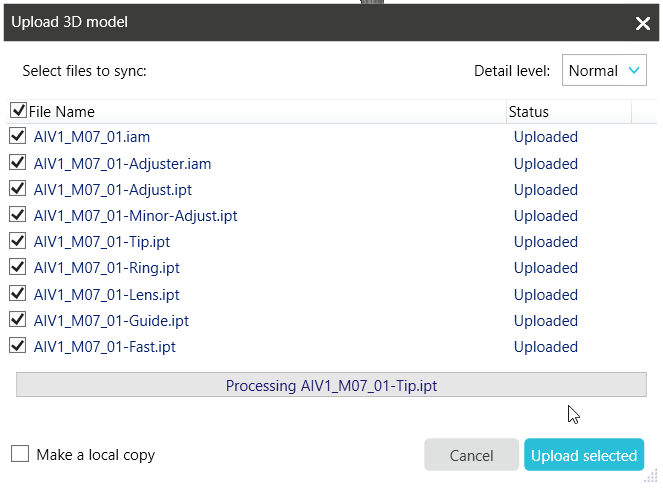The width and height of the screenshot is (663, 488).
Task: Select the AIV1_M07_01-Fast.ipt file name
Action: click(x=104, y=347)
